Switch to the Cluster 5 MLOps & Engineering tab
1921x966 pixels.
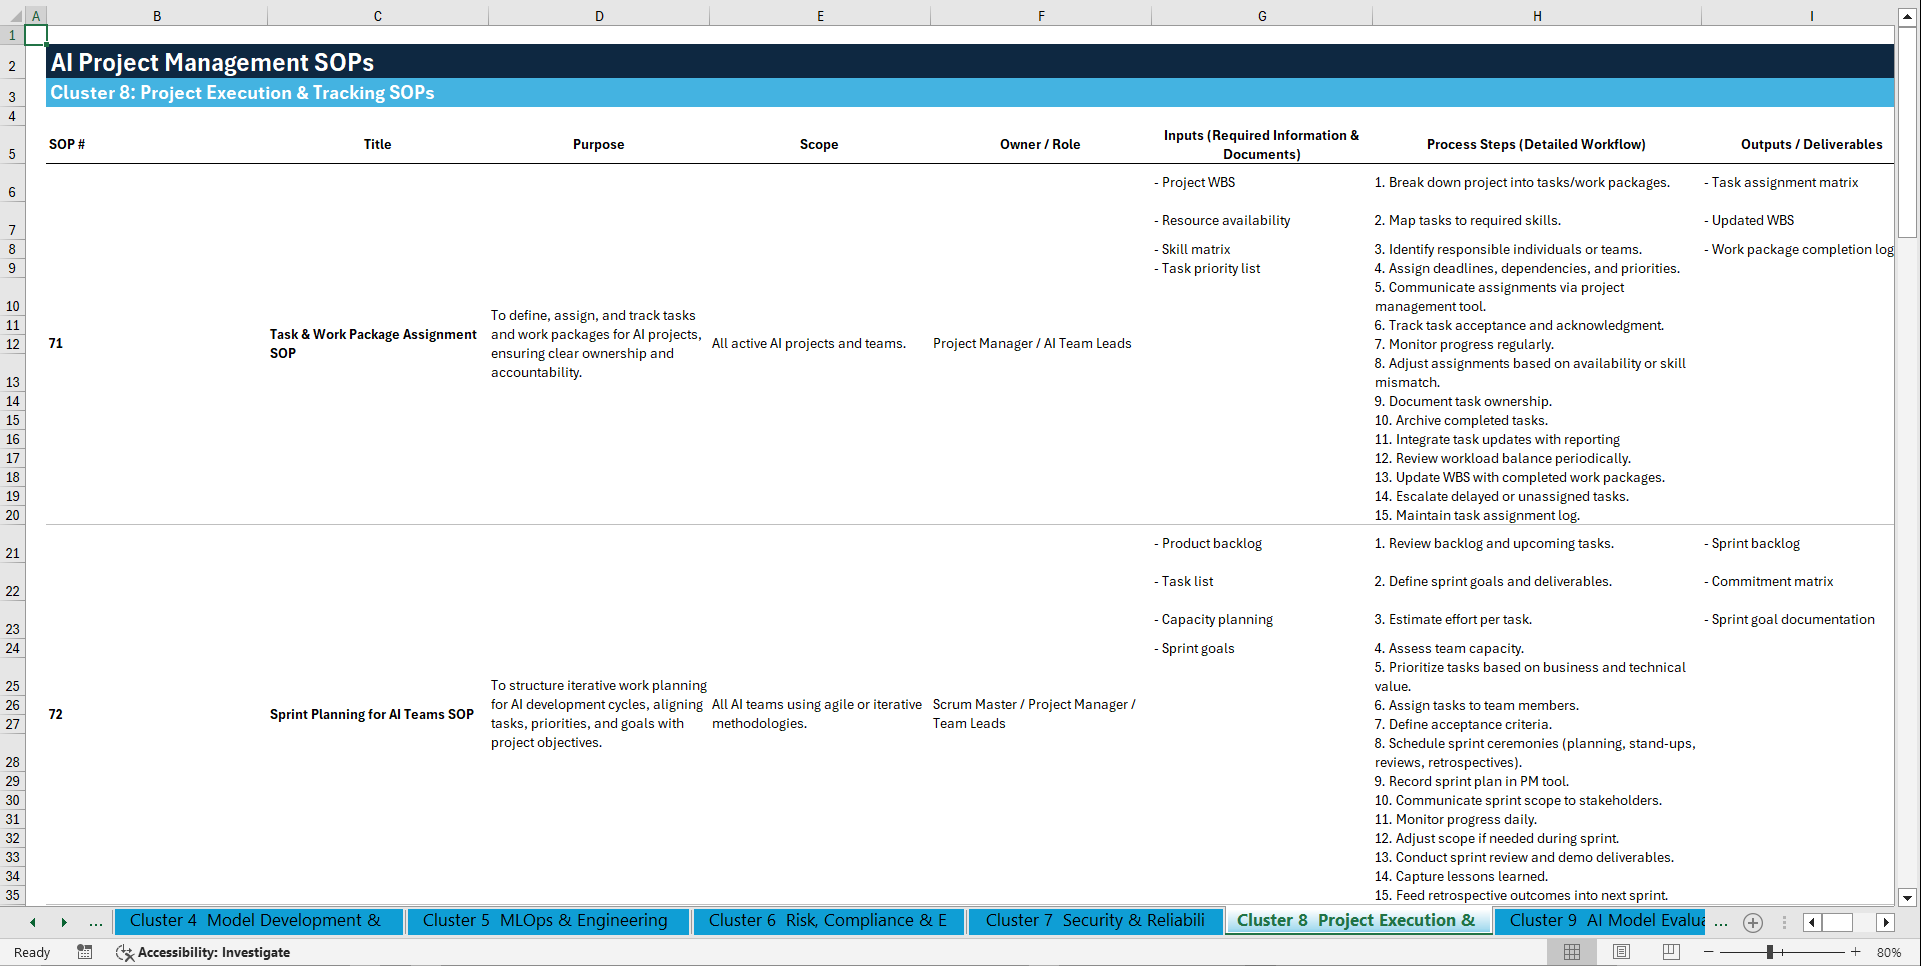coord(547,920)
